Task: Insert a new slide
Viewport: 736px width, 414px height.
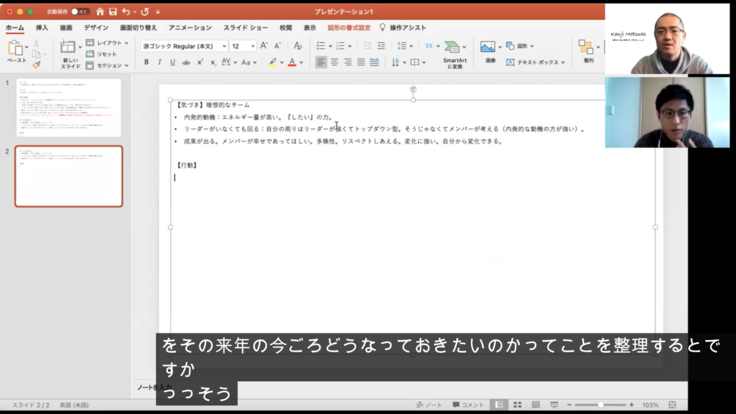Action: coord(68,48)
